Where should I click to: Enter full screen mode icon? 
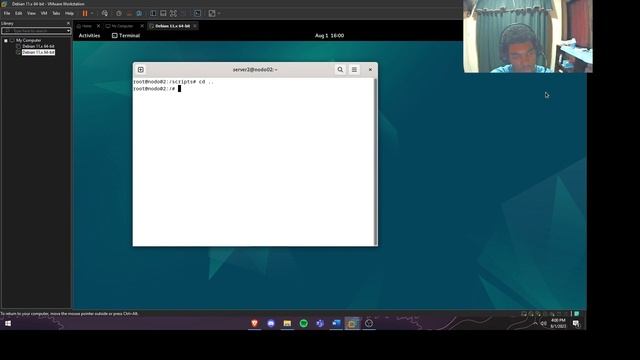pyautogui.click(x=173, y=13)
